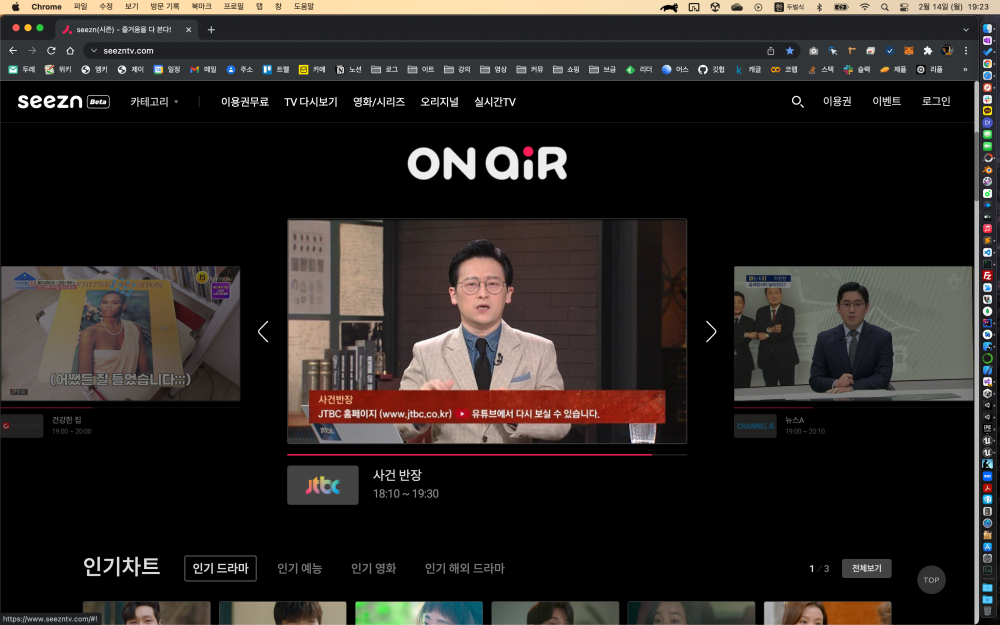Screen dimensions: 1000x625
Task: Click the jtbc channel logo
Action: click(x=323, y=485)
